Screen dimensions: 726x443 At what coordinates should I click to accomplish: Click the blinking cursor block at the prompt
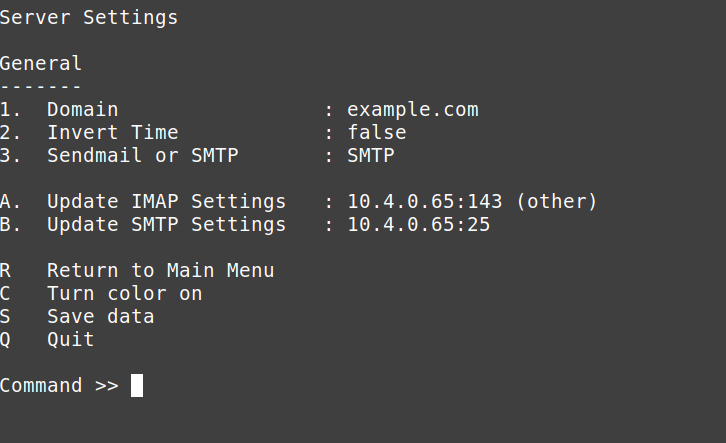[137, 386]
